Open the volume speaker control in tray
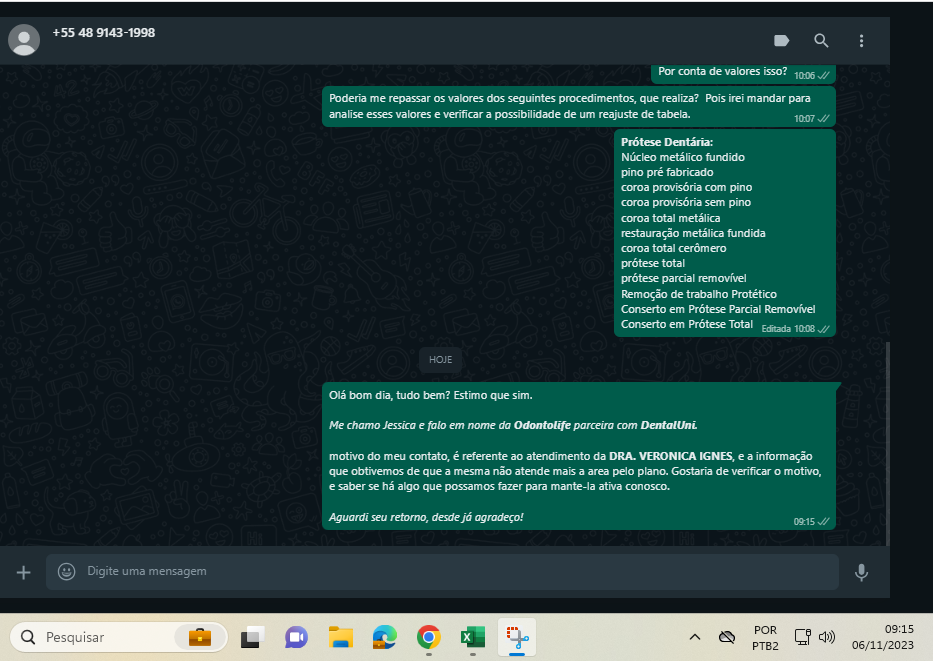 point(827,637)
